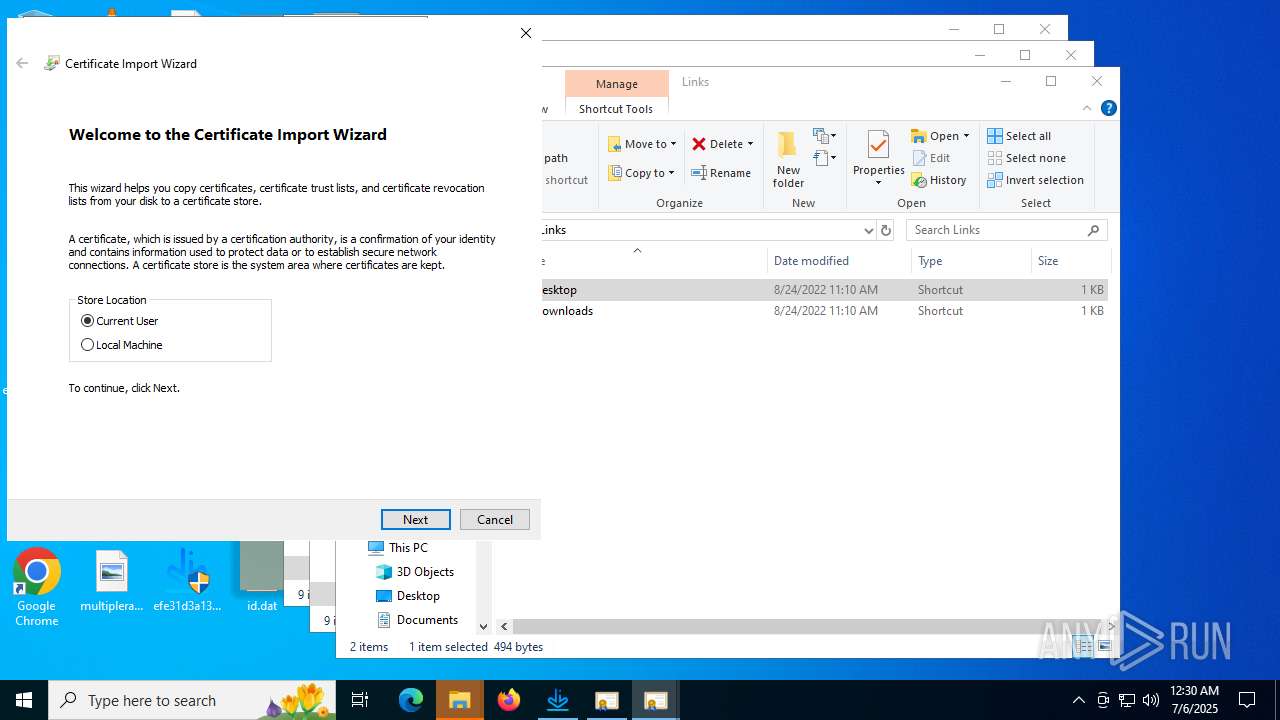The width and height of the screenshot is (1280, 720).
Task: Go back using the wizard back arrow
Action: tap(22, 63)
